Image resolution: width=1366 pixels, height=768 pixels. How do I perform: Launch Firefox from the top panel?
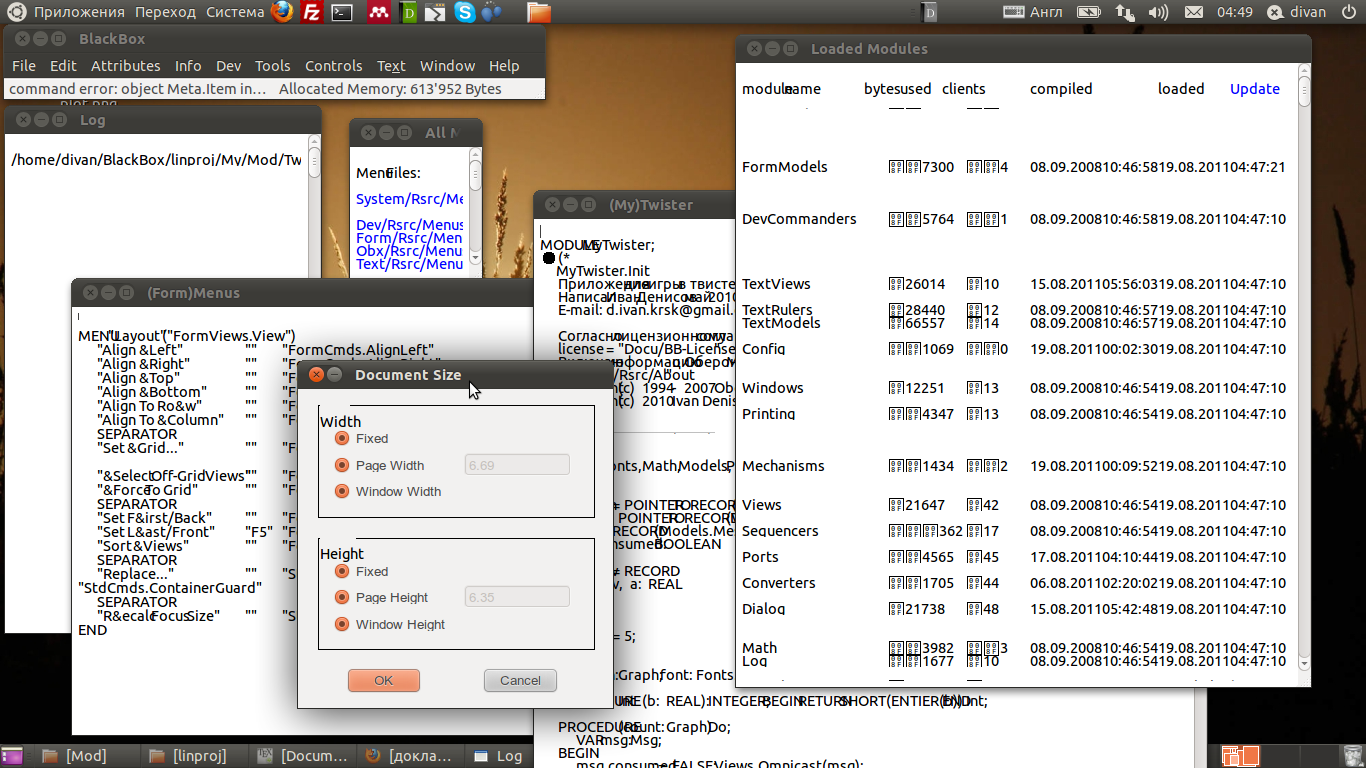[x=283, y=12]
